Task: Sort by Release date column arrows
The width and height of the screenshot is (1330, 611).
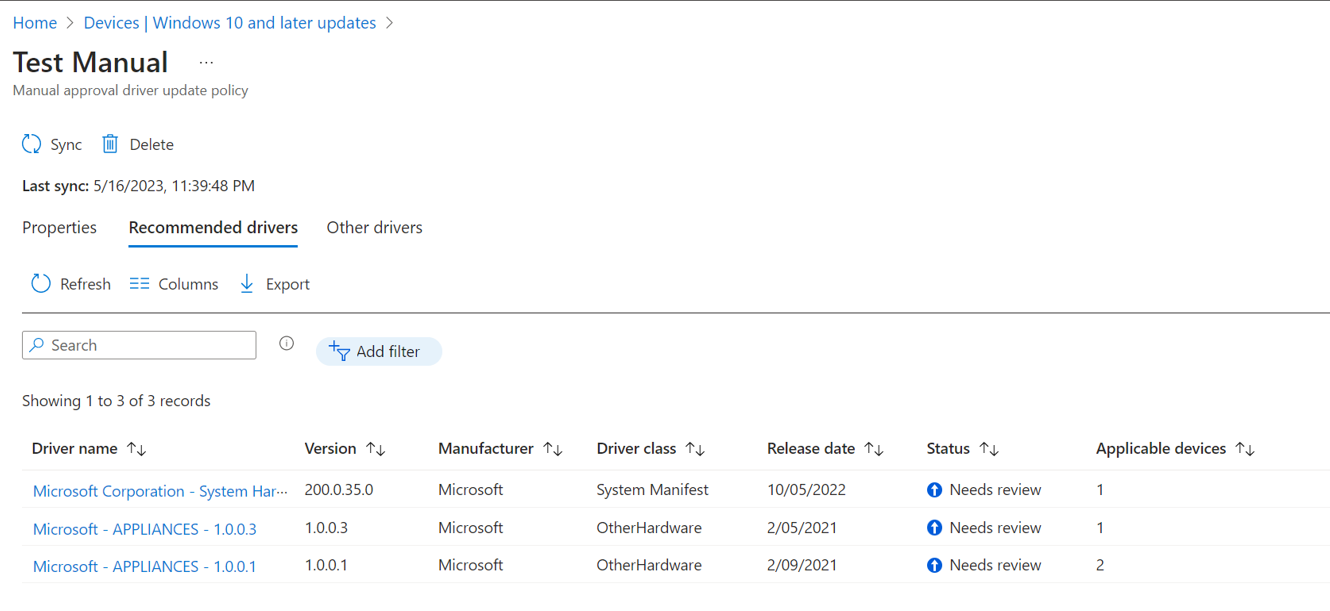Action: coord(874,449)
